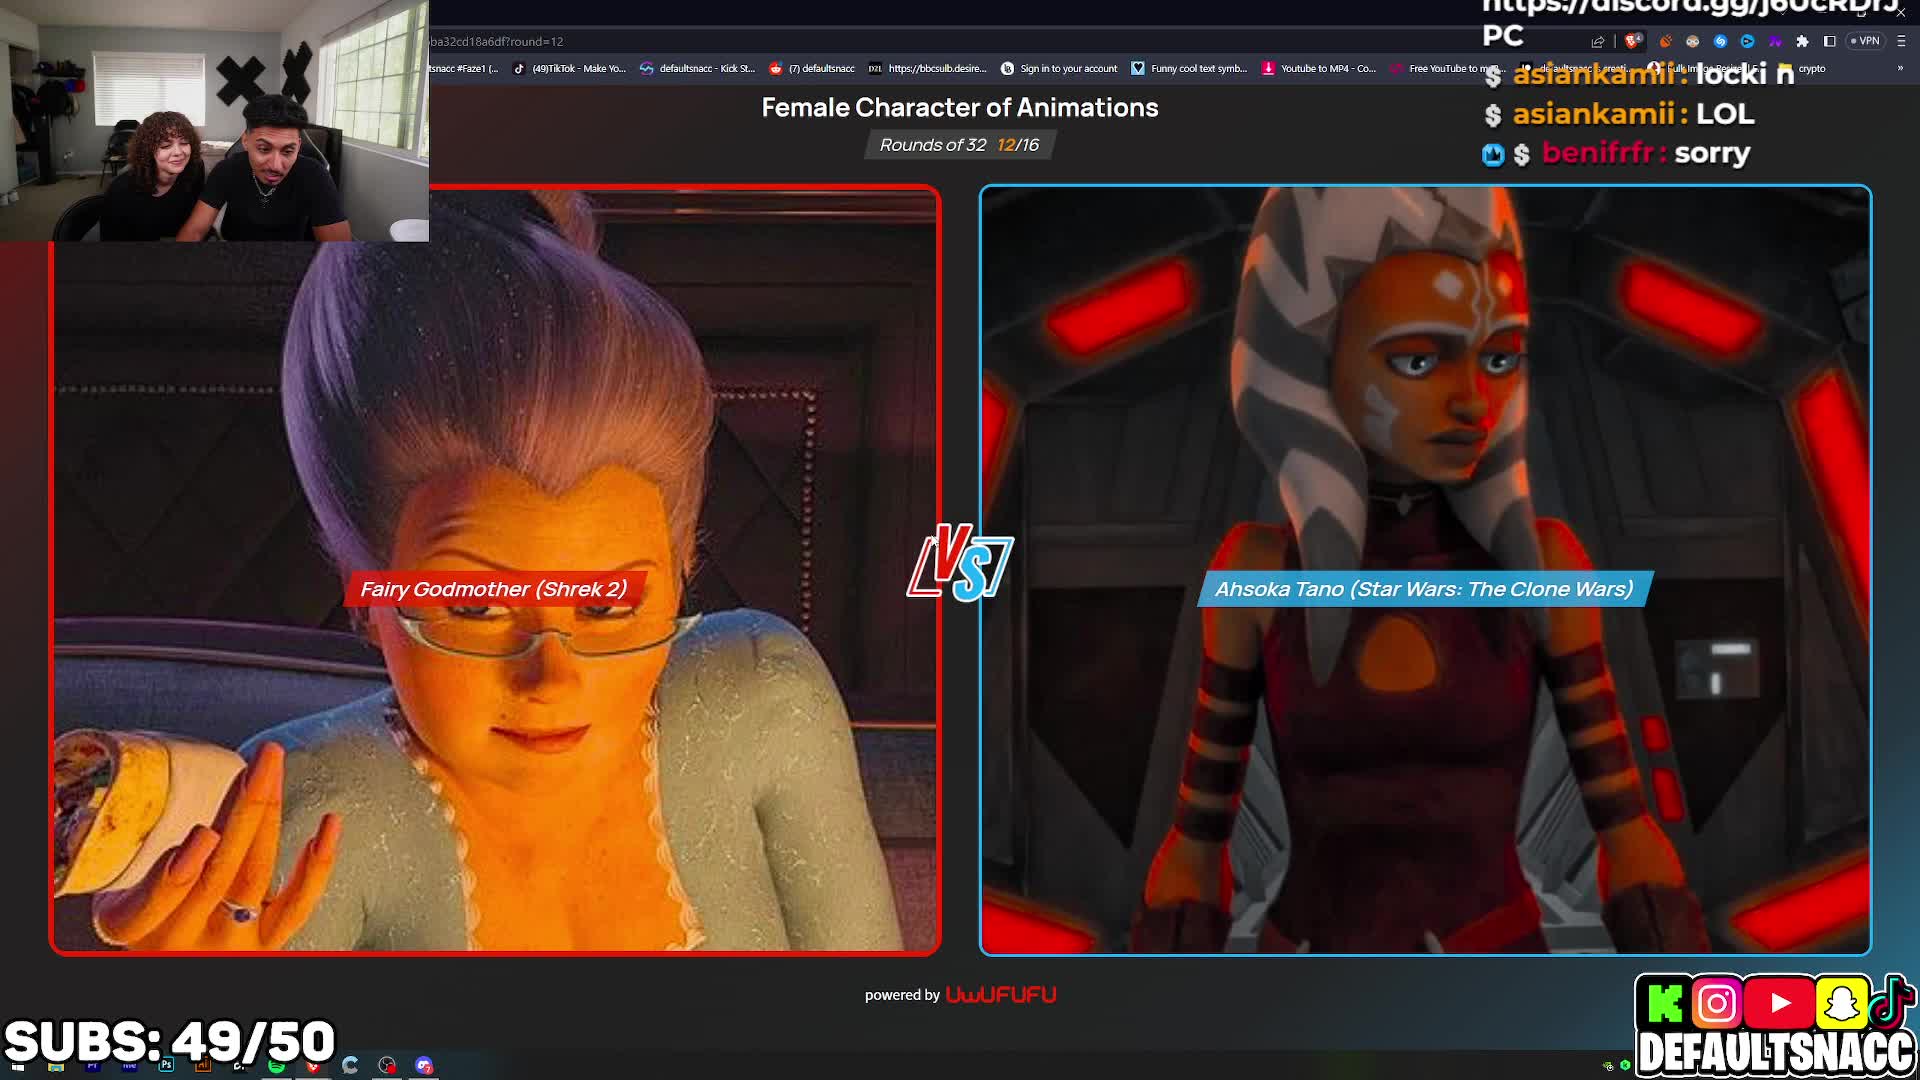Open Discord from the taskbar
1920x1080 pixels.
tap(424, 1066)
